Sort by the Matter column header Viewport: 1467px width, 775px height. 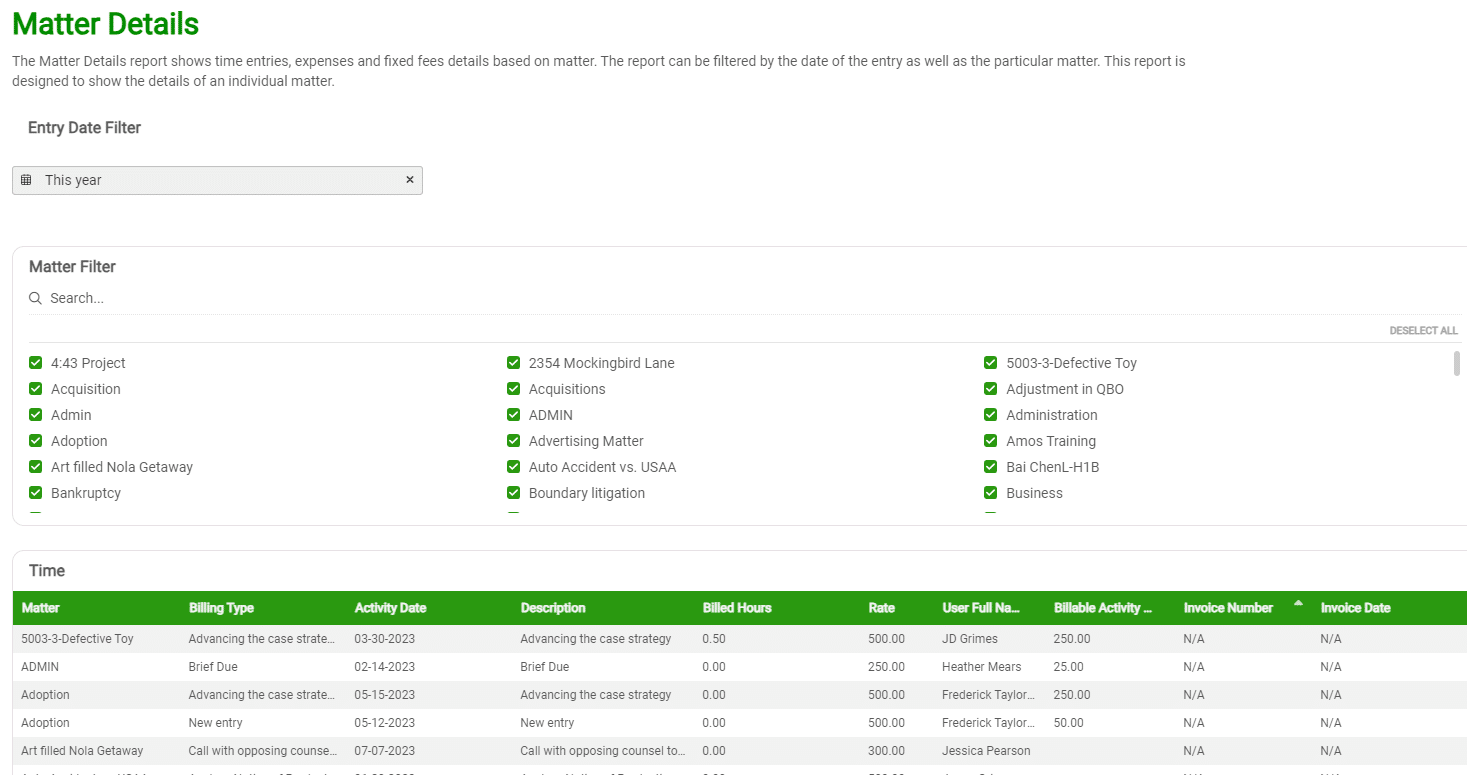point(41,608)
